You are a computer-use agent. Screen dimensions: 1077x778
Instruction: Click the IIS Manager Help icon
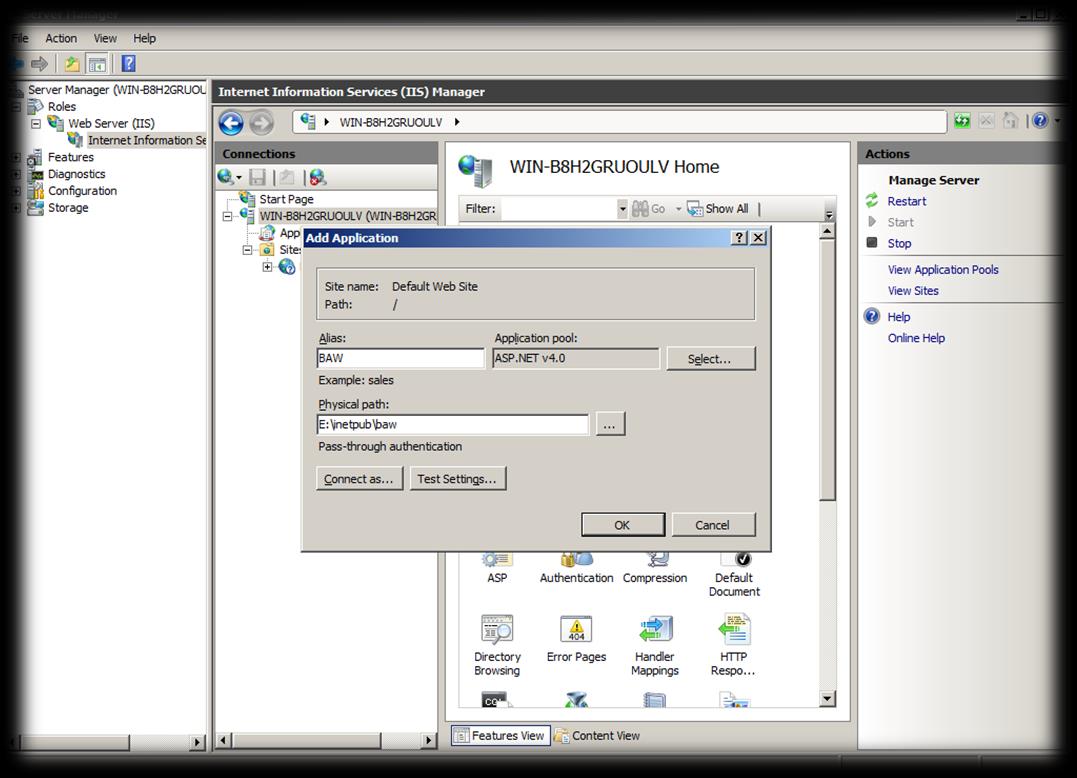pyautogui.click(x=1040, y=122)
